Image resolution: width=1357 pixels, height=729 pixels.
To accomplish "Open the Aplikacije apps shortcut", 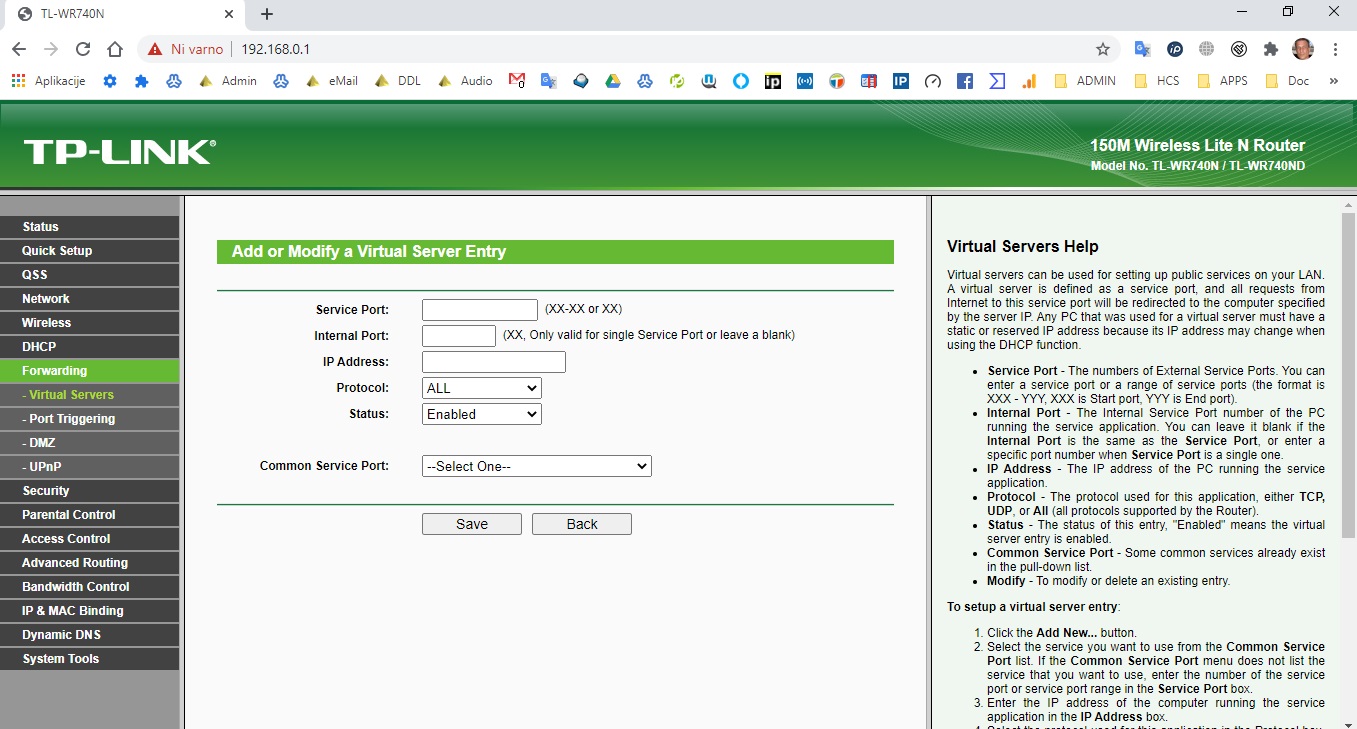I will coord(48,81).
